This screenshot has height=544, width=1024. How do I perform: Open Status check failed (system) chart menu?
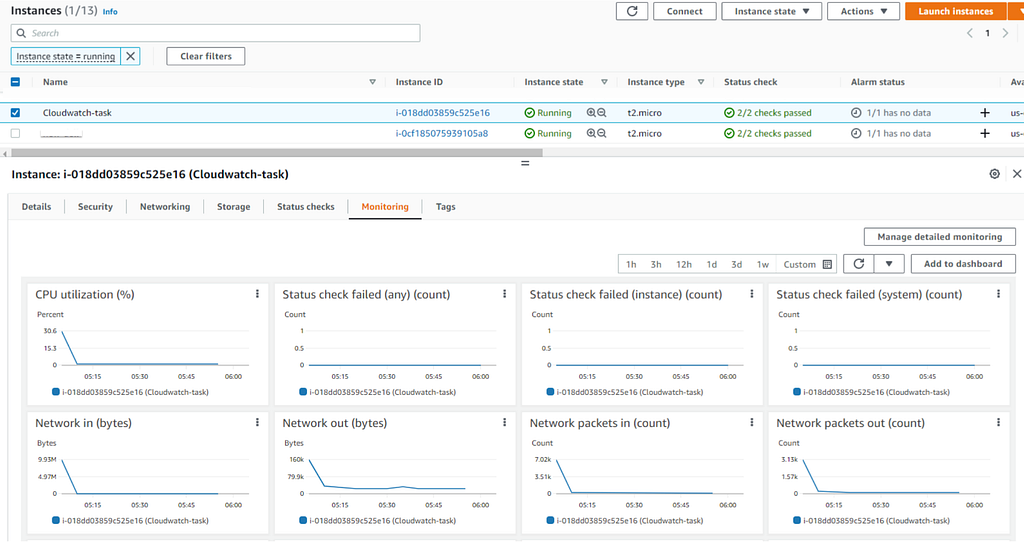(x=999, y=294)
